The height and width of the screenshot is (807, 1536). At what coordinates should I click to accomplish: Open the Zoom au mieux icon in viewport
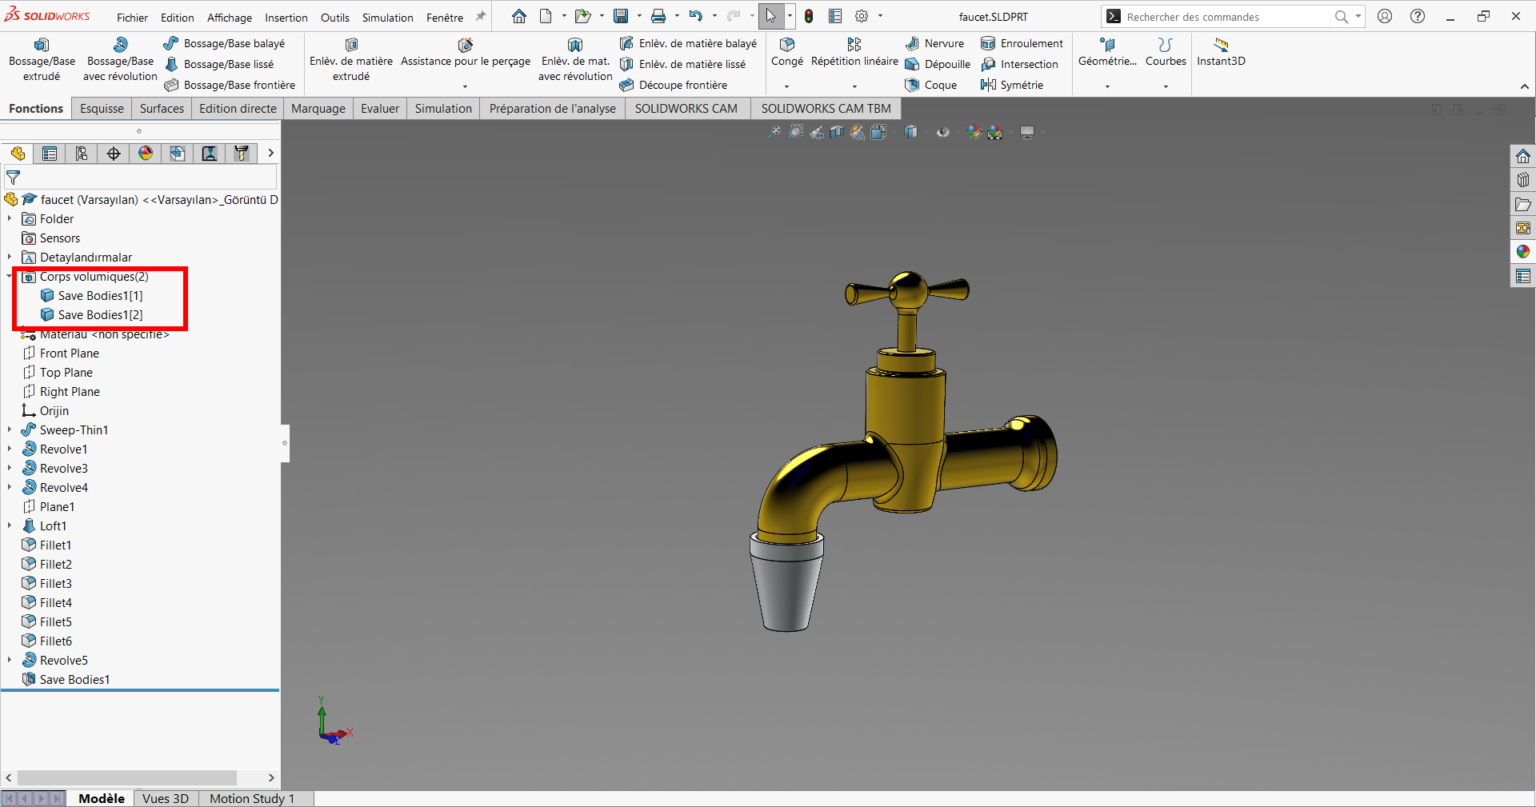point(775,131)
